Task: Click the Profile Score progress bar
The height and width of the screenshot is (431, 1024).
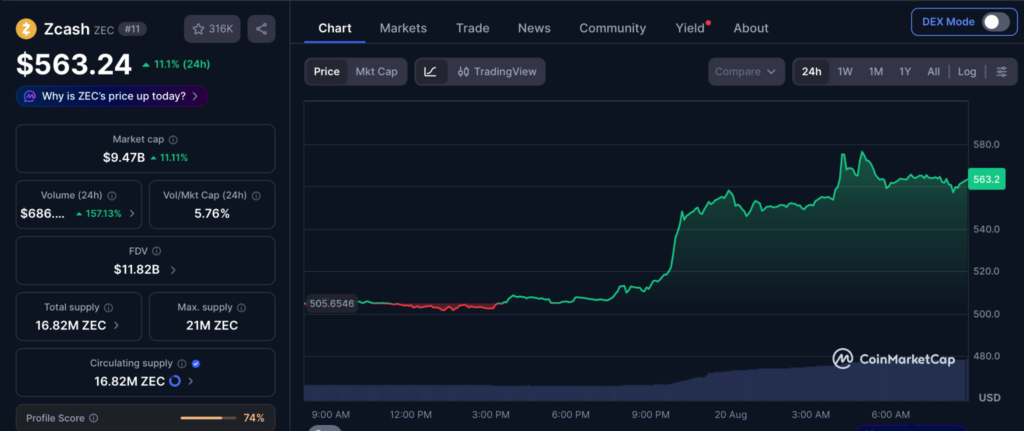Action: point(210,418)
